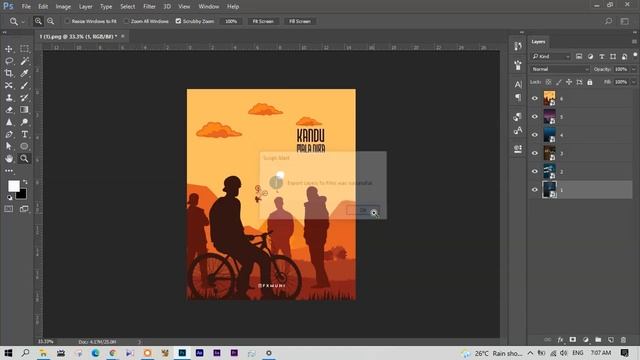Viewport: 640px width, 360px height.
Task: Select the Zoom tool in toolbox
Action: pyautogui.click(x=24, y=158)
